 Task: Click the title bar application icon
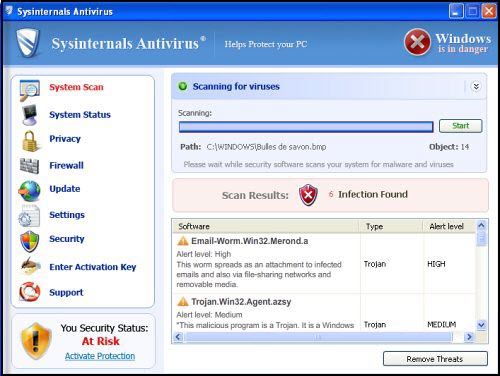(9, 11)
